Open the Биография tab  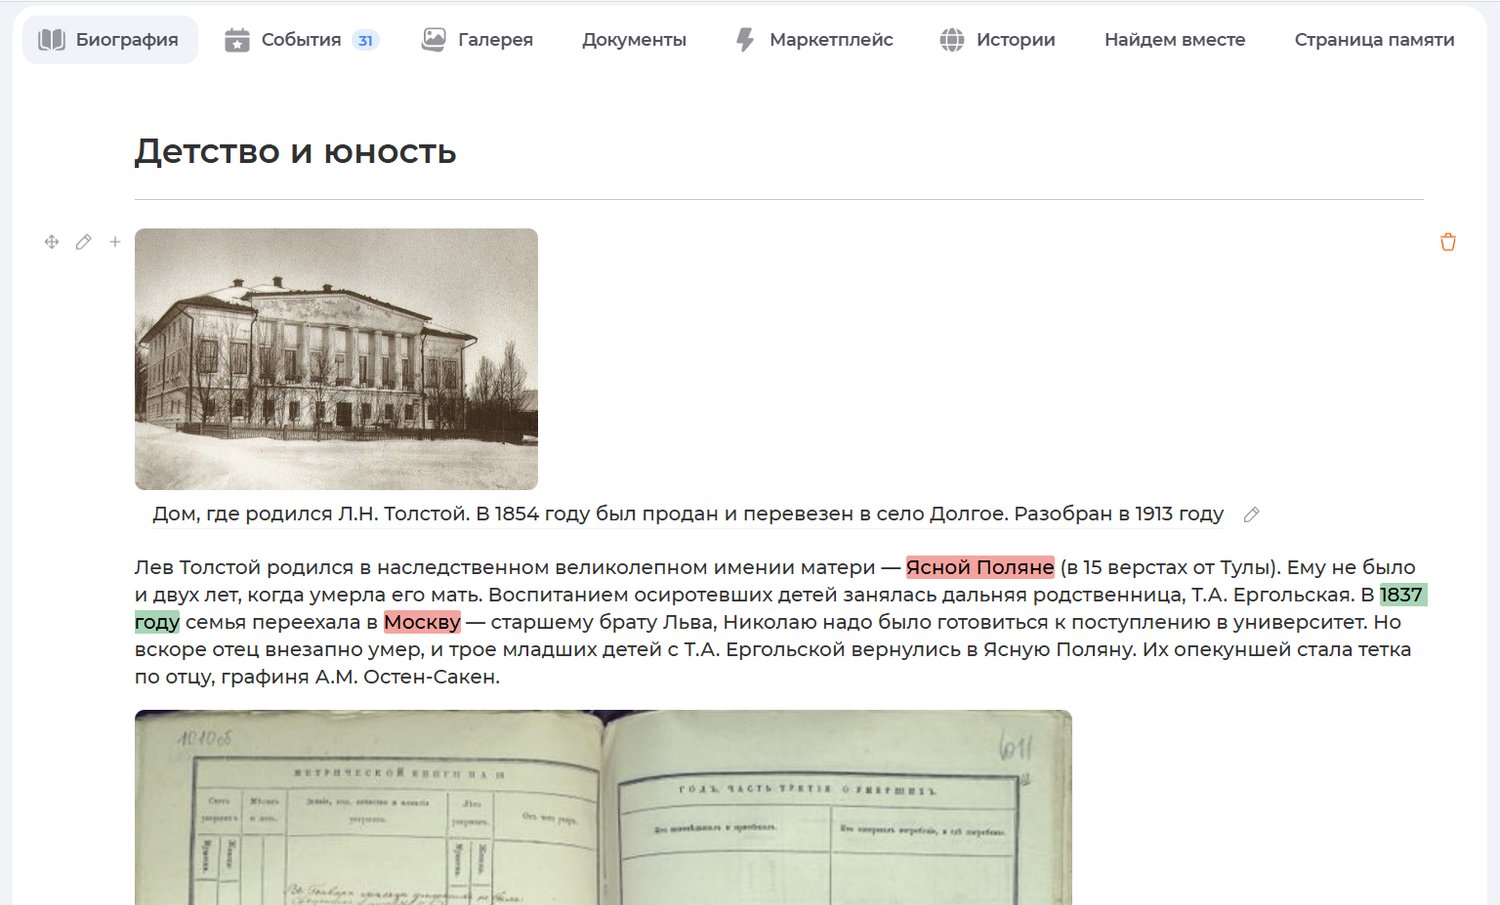[x=110, y=40]
